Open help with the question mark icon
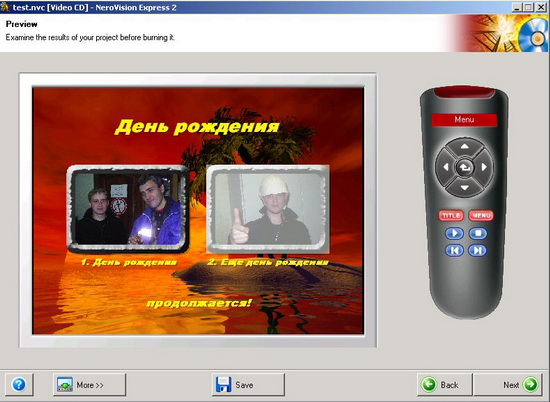The width and height of the screenshot is (550, 402). [x=19, y=384]
